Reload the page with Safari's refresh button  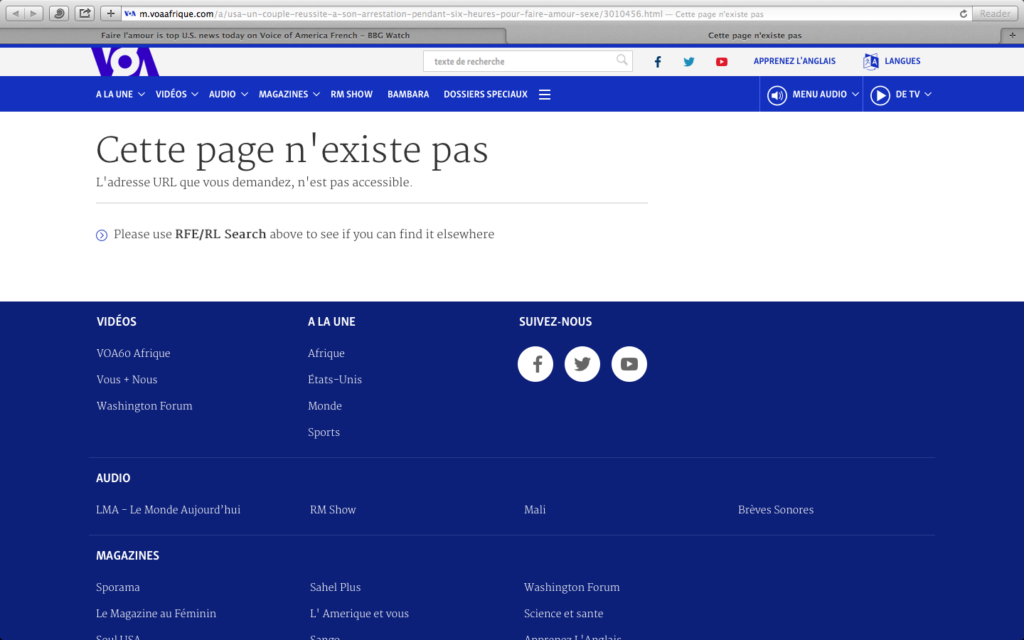coord(963,14)
